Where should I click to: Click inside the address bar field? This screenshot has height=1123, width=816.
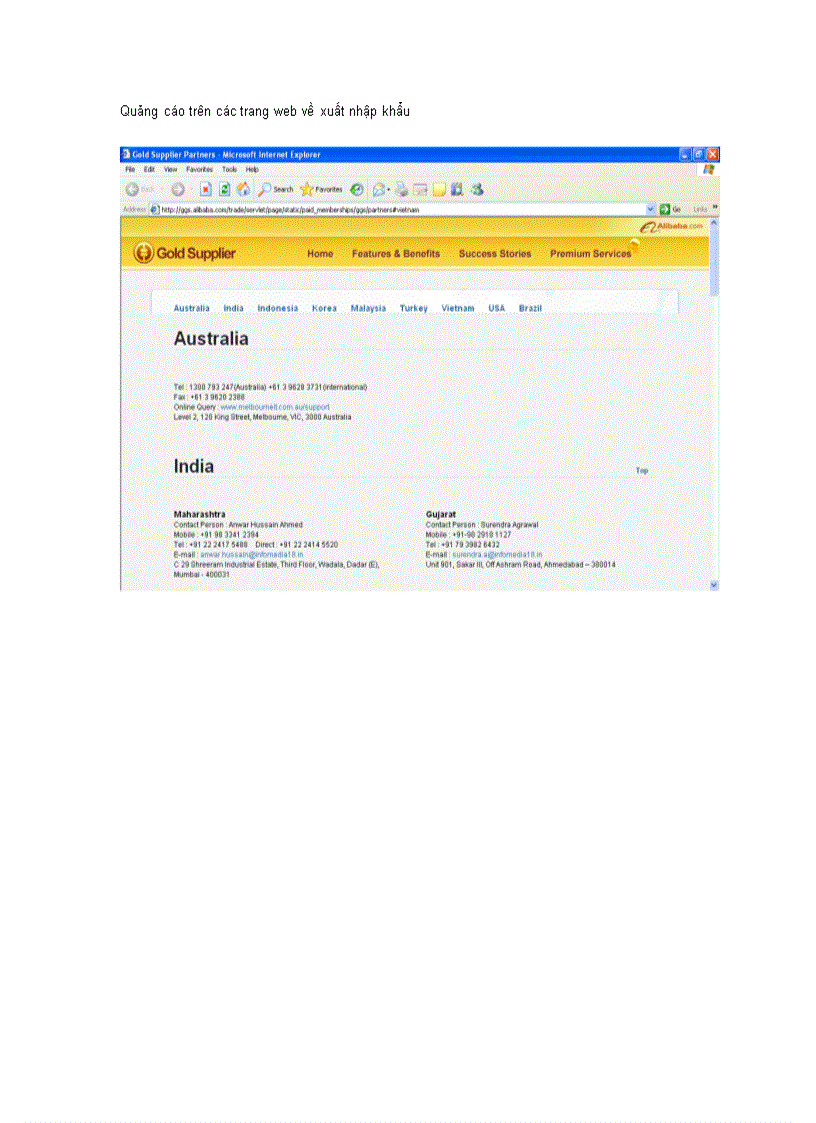pyautogui.click(x=400, y=210)
